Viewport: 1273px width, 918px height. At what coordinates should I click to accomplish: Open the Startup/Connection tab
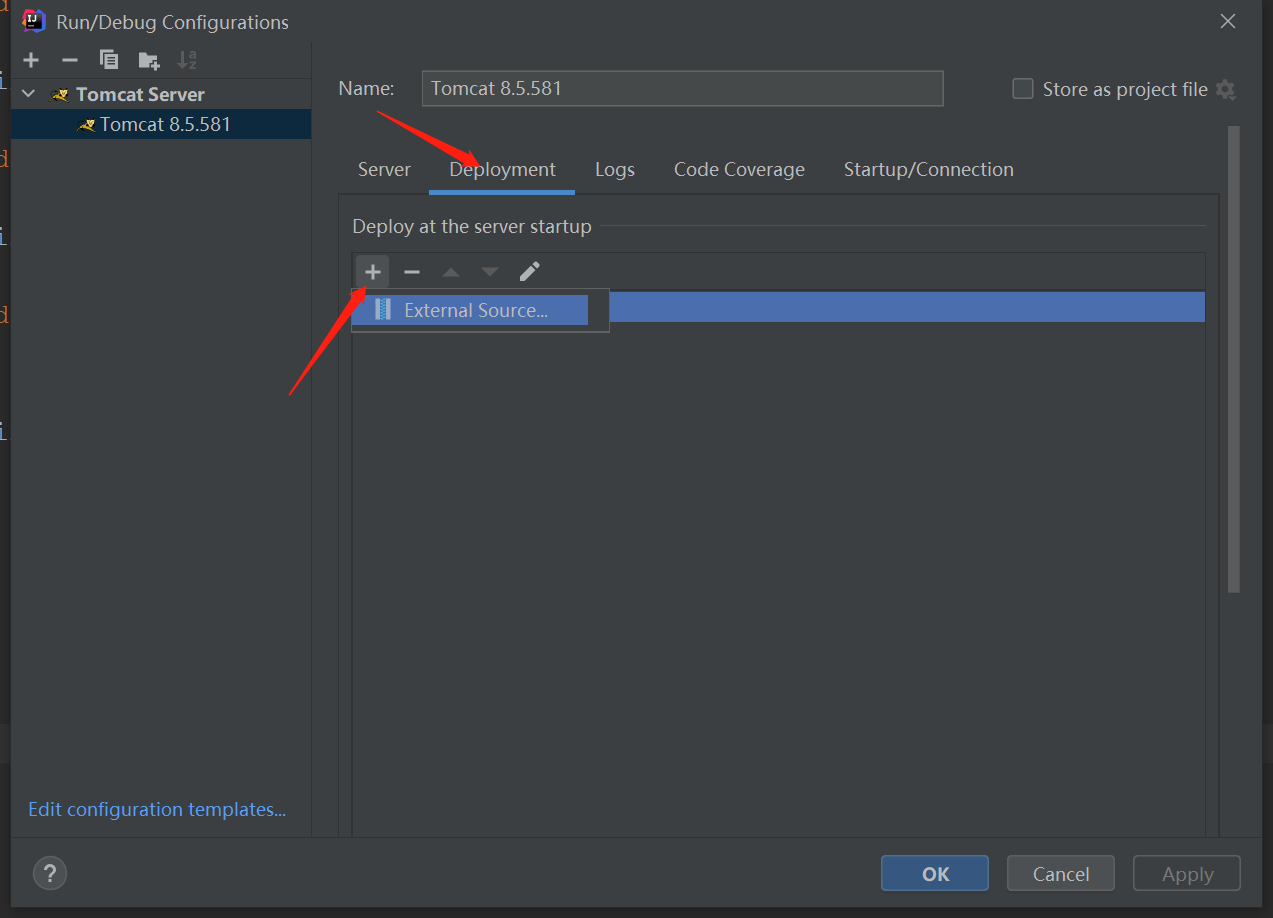point(928,169)
